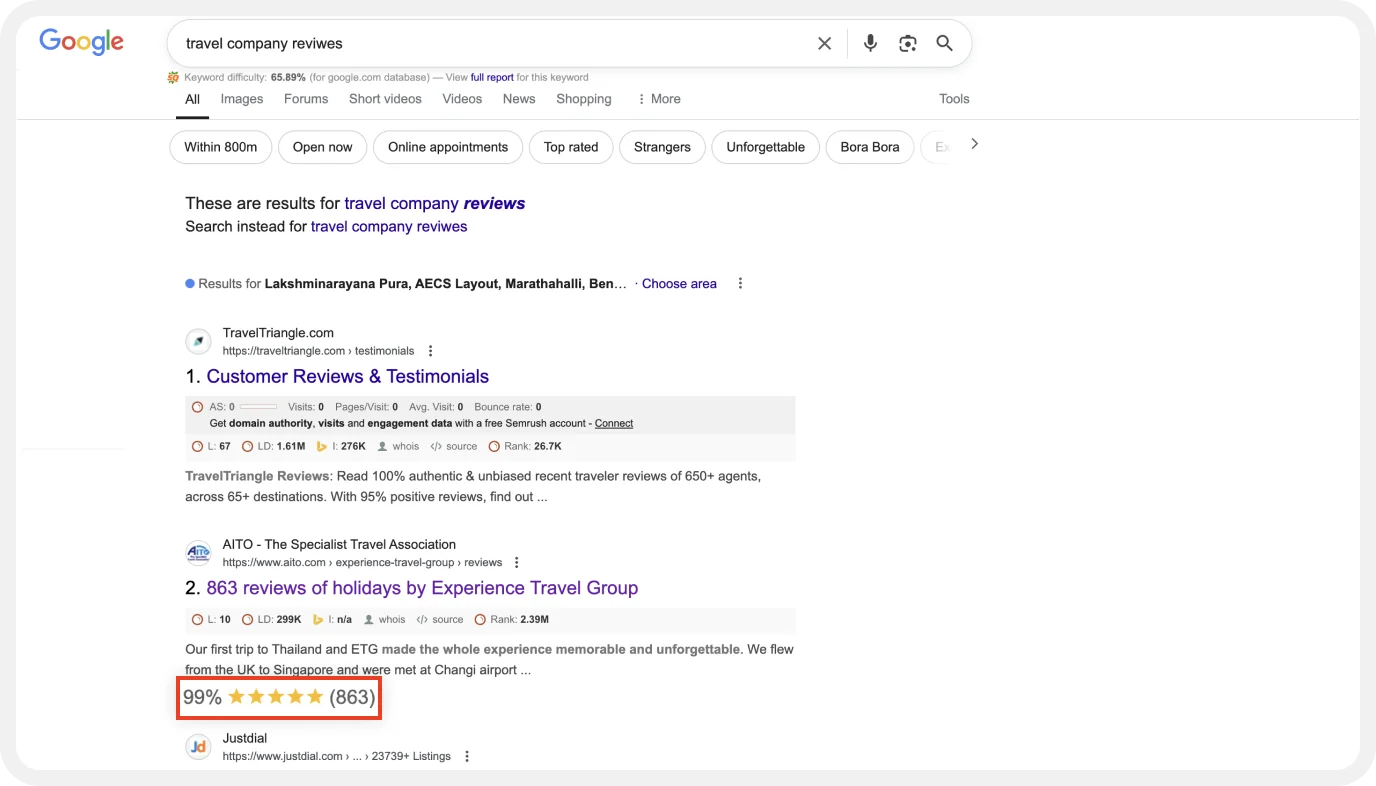Open the three-dot menu for the AITO result
This screenshot has width=1376, height=786.
coord(516,562)
